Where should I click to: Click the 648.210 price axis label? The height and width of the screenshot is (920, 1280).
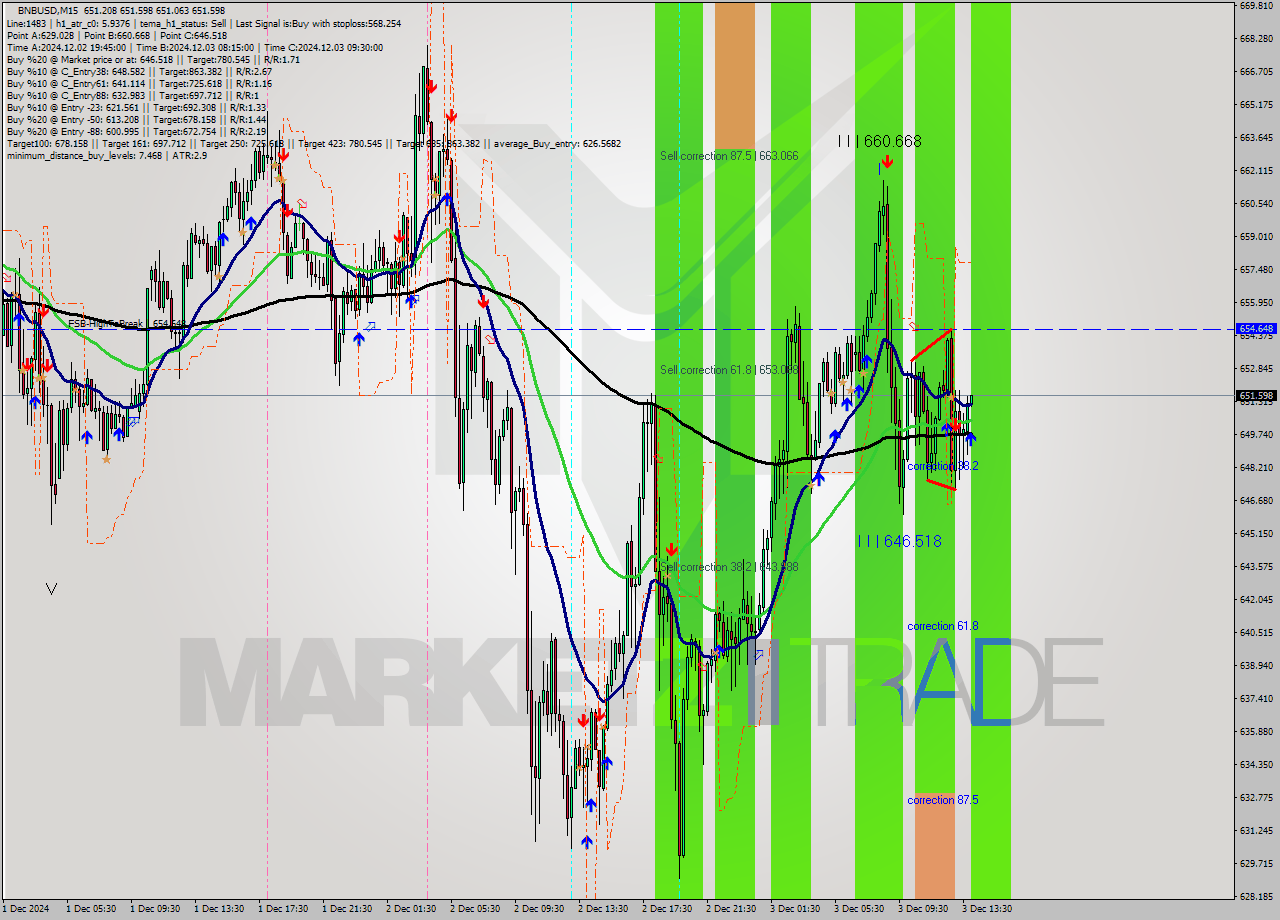click(1255, 467)
